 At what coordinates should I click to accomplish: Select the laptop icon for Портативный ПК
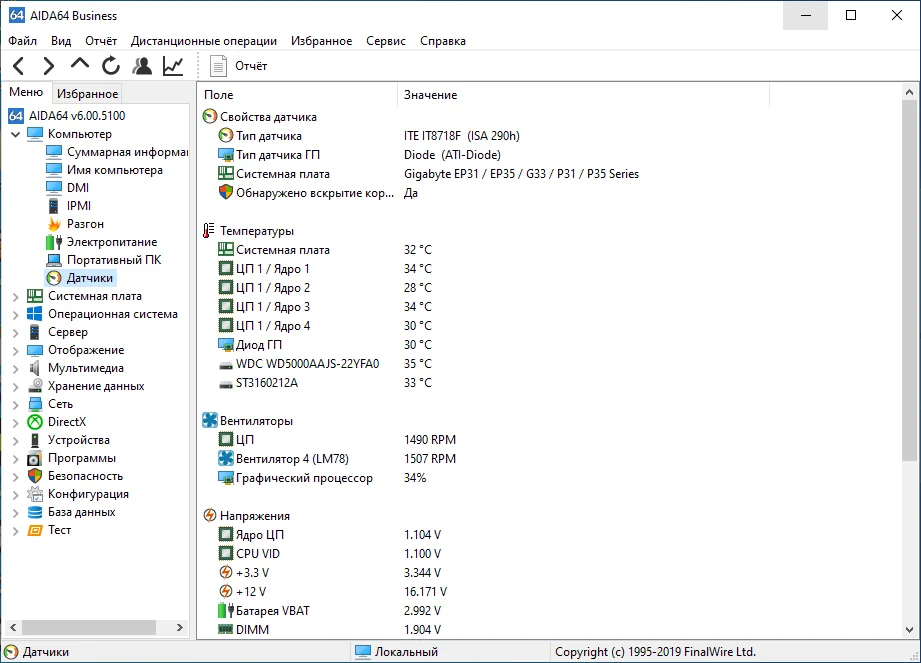tap(54, 260)
